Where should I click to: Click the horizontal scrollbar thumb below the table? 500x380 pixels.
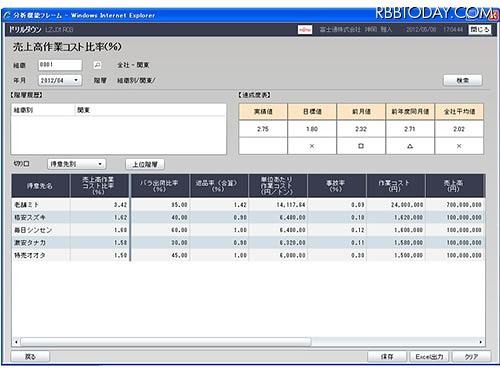coord(166,342)
